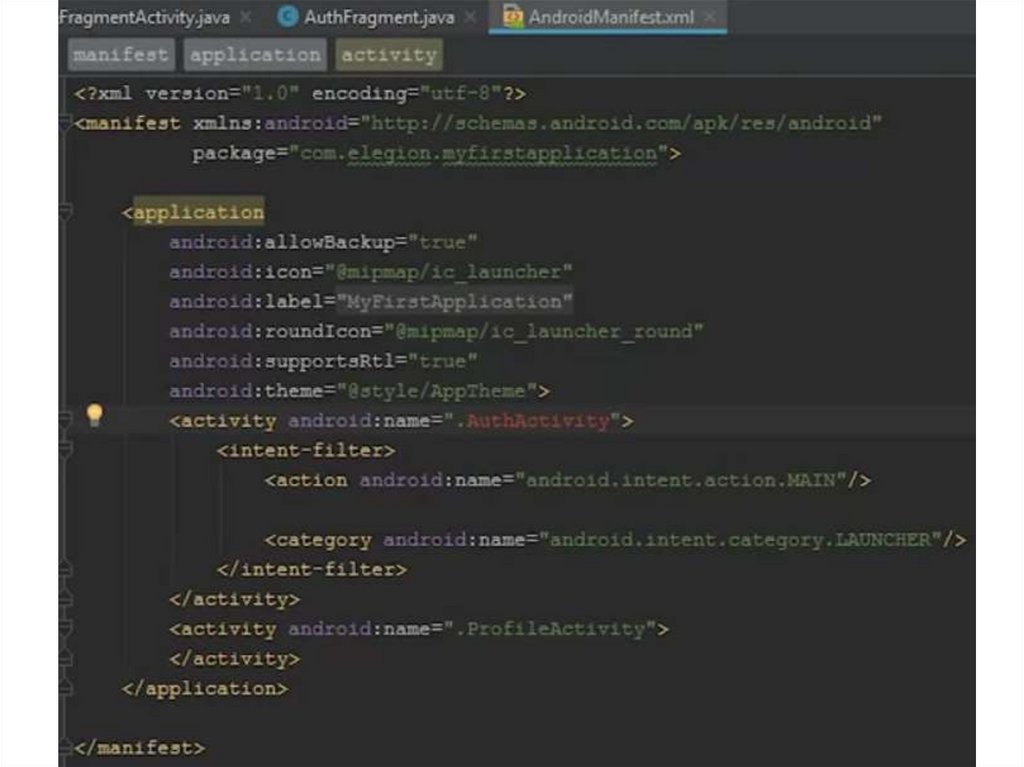Click the MyFirstApplication label value
This screenshot has width=1024, height=767.
click(455, 302)
